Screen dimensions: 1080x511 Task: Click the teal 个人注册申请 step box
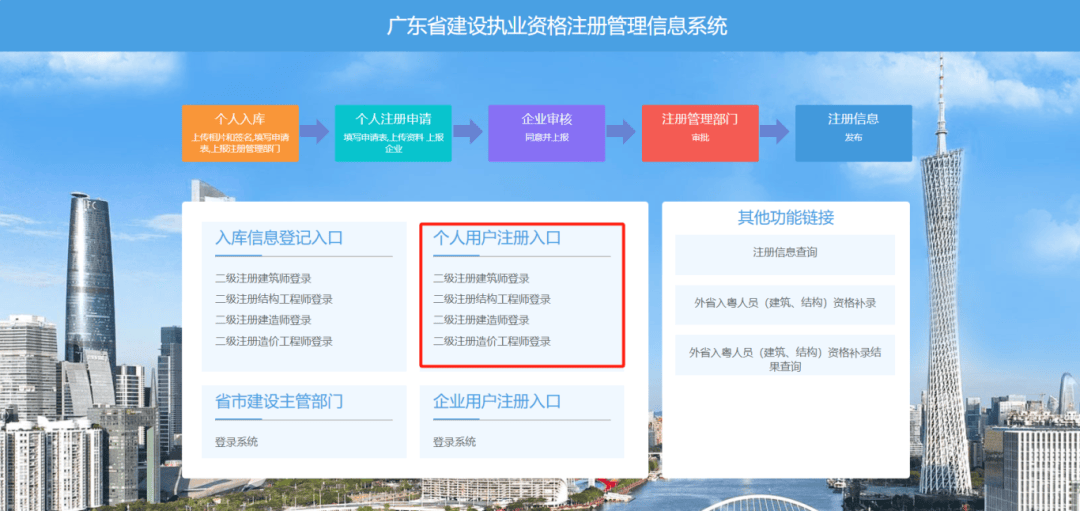(x=393, y=132)
